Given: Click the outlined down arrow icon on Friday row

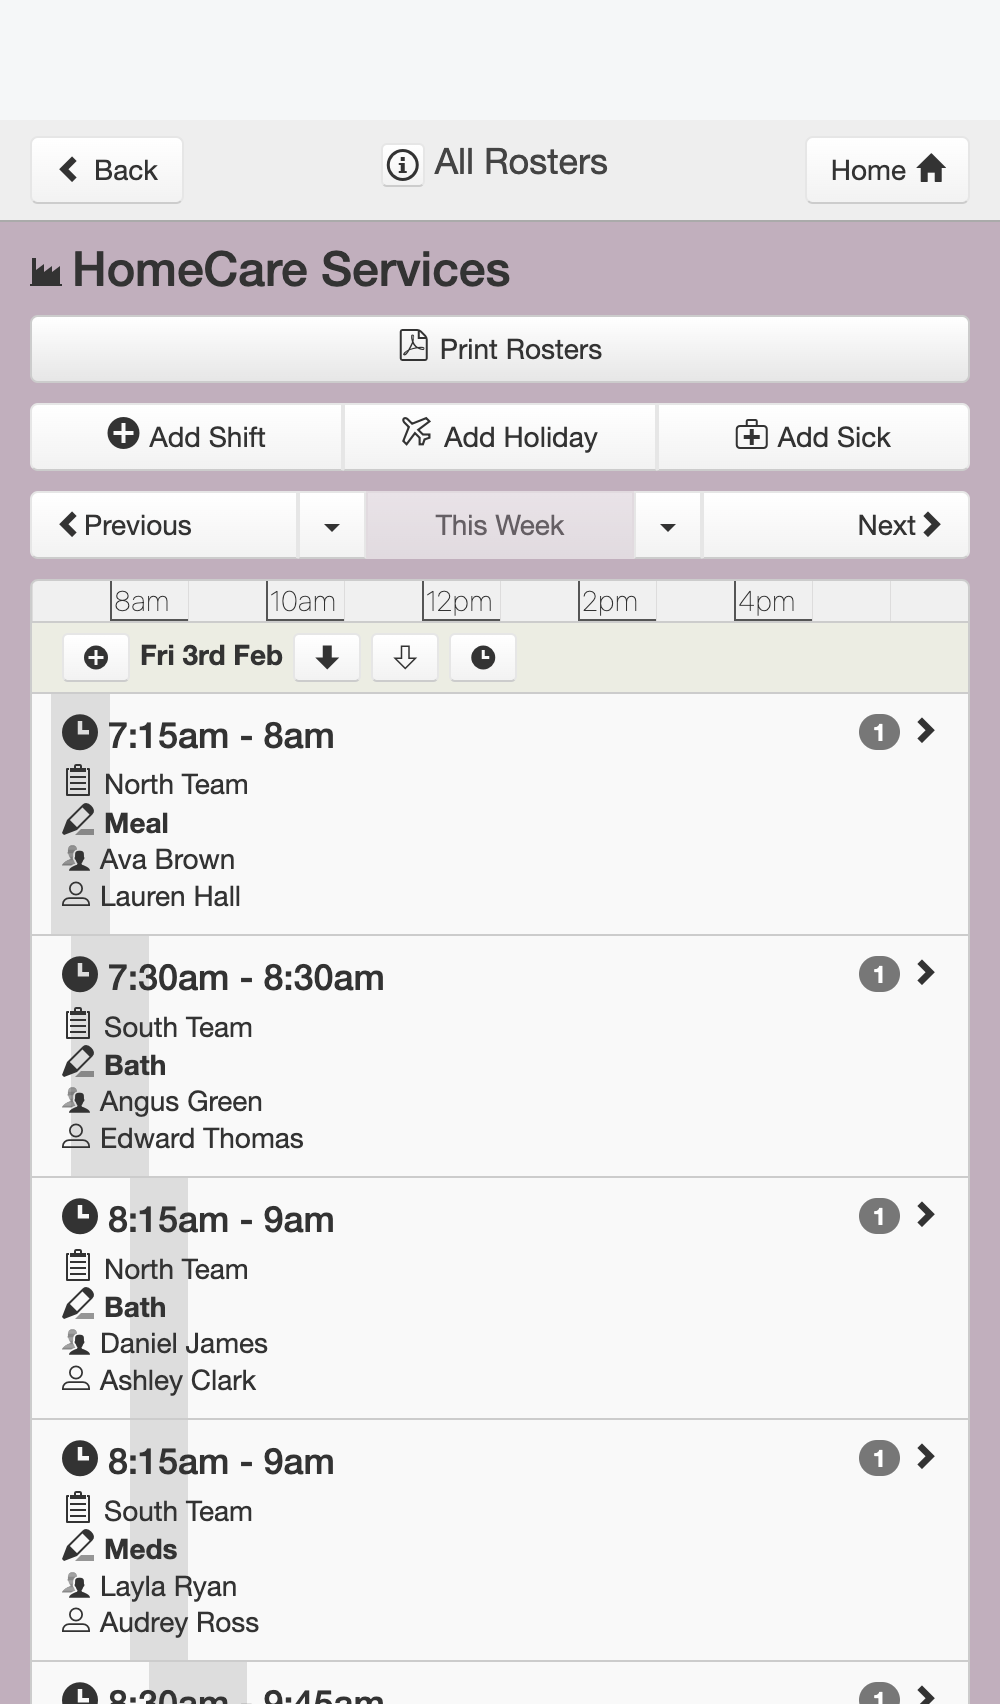Looking at the screenshot, I should coord(405,657).
